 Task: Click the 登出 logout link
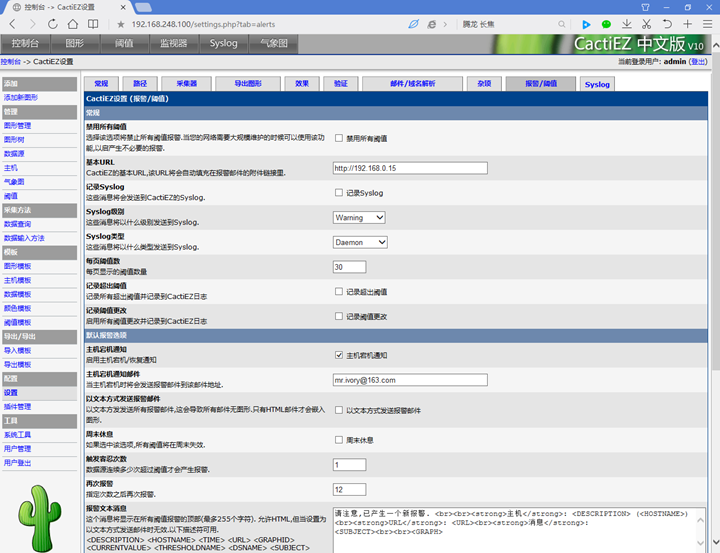point(698,62)
